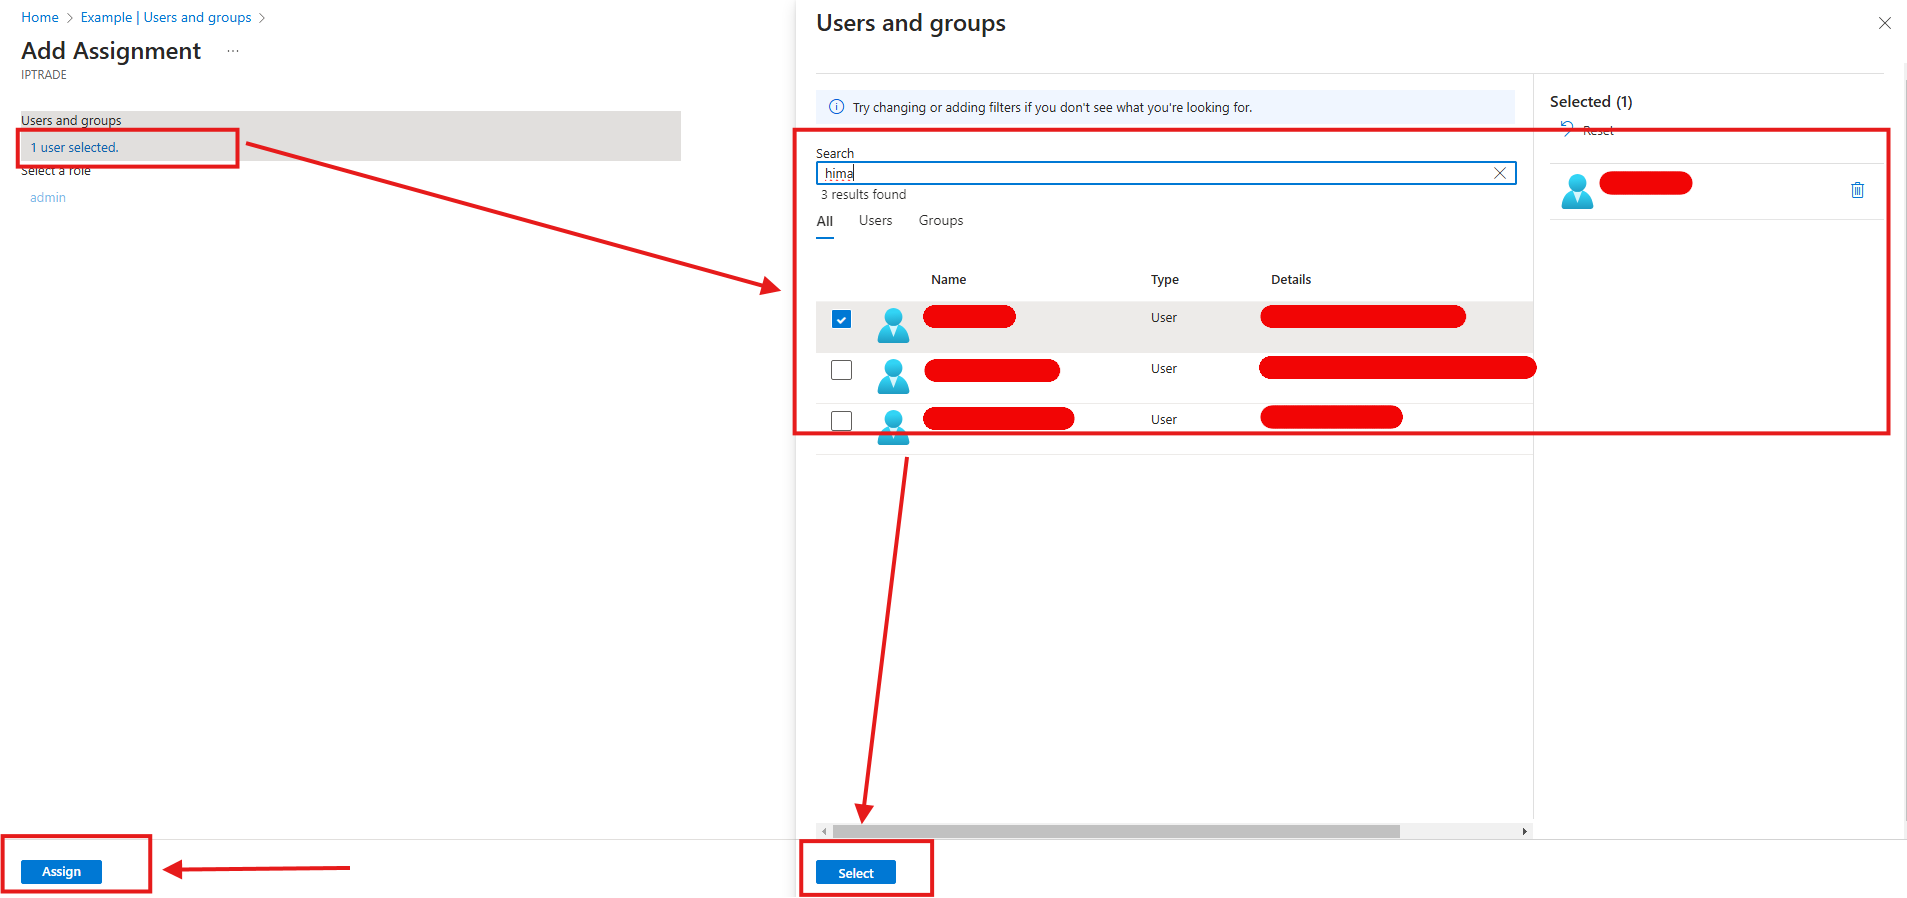The image size is (1907, 898).
Task: Close the Users and groups panel
Action: point(1884,23)
